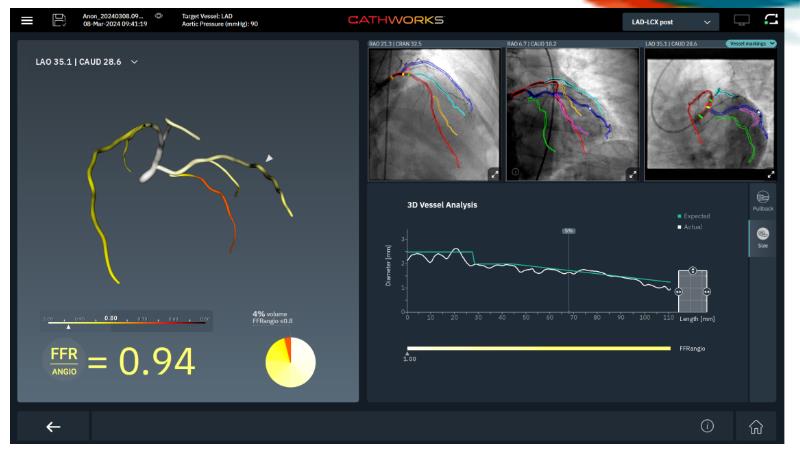Go to the home screen
Image resolution: width=800 pixels, height=450 pixels.
click(755, 426)
